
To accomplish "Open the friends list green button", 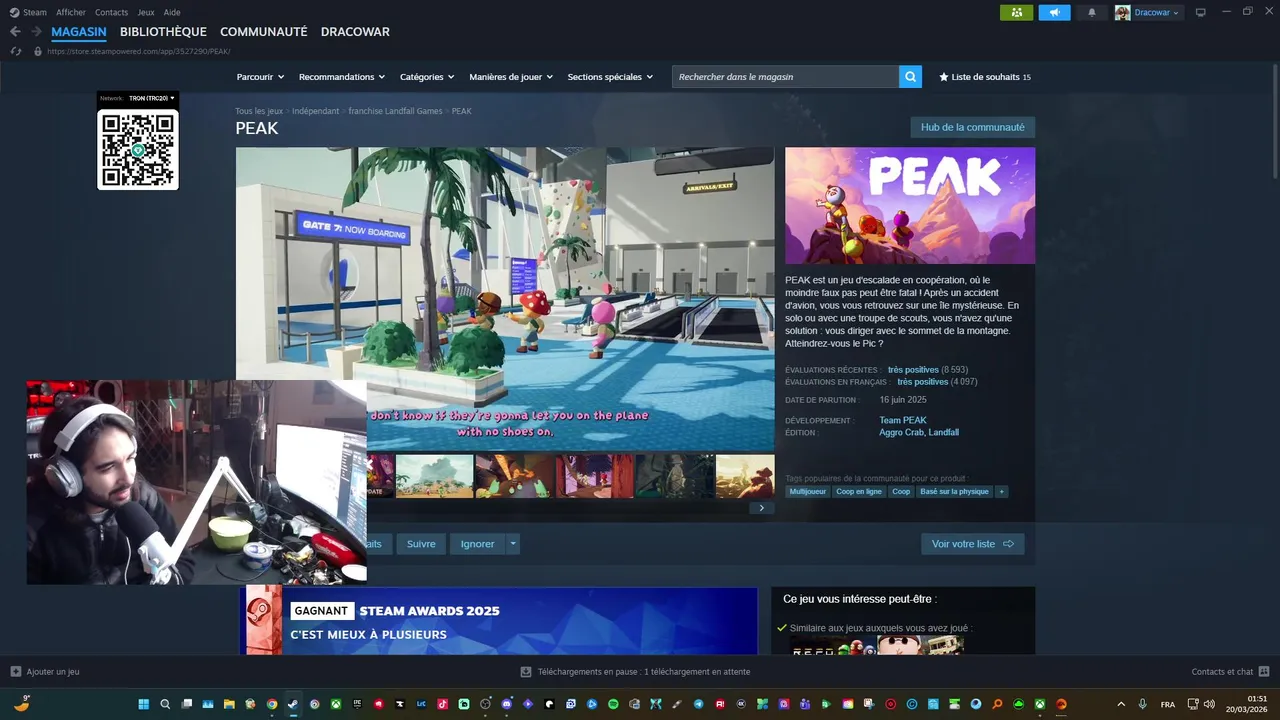I will [x=1016, y=13].
